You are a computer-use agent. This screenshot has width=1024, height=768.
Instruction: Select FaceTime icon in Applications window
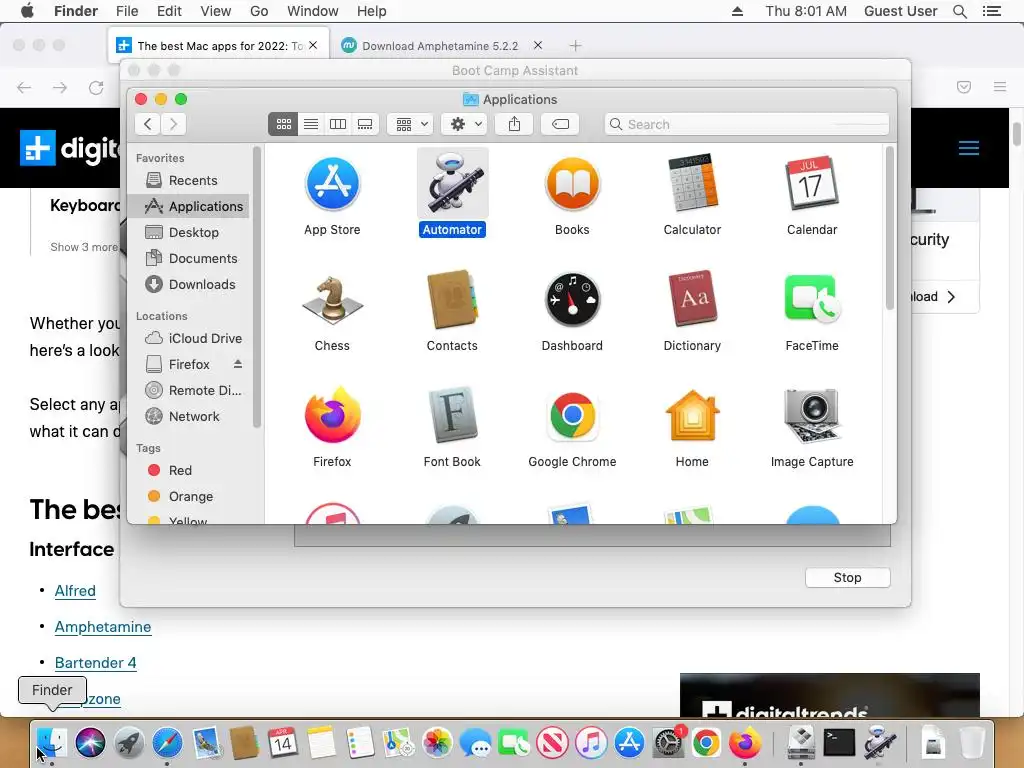click(812, 298)
